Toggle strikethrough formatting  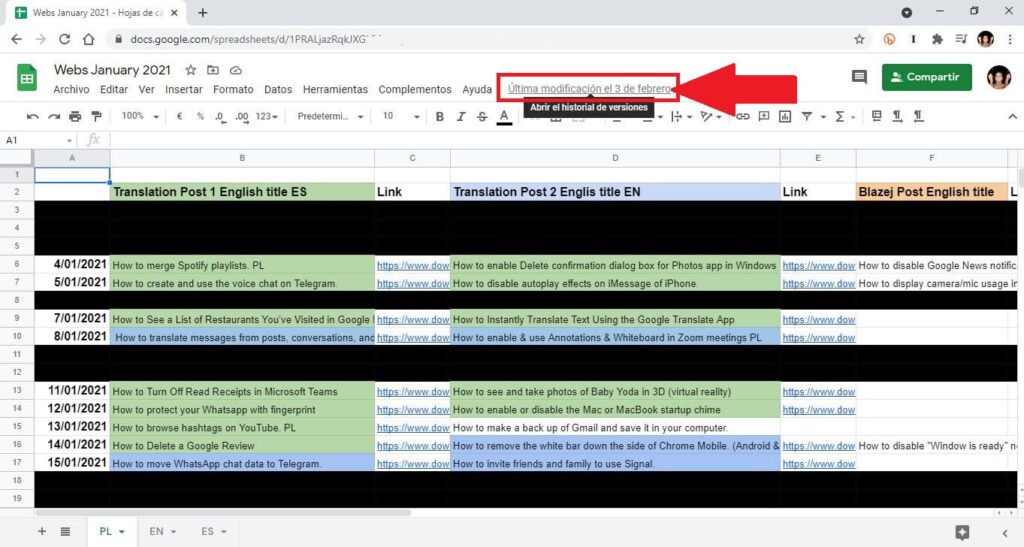(x=482, y=117)
